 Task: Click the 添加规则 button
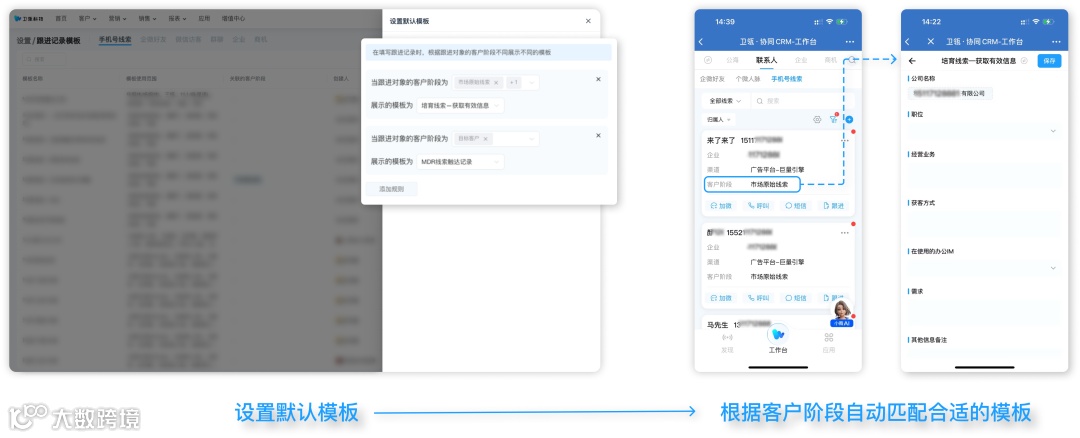click(391, 189)
